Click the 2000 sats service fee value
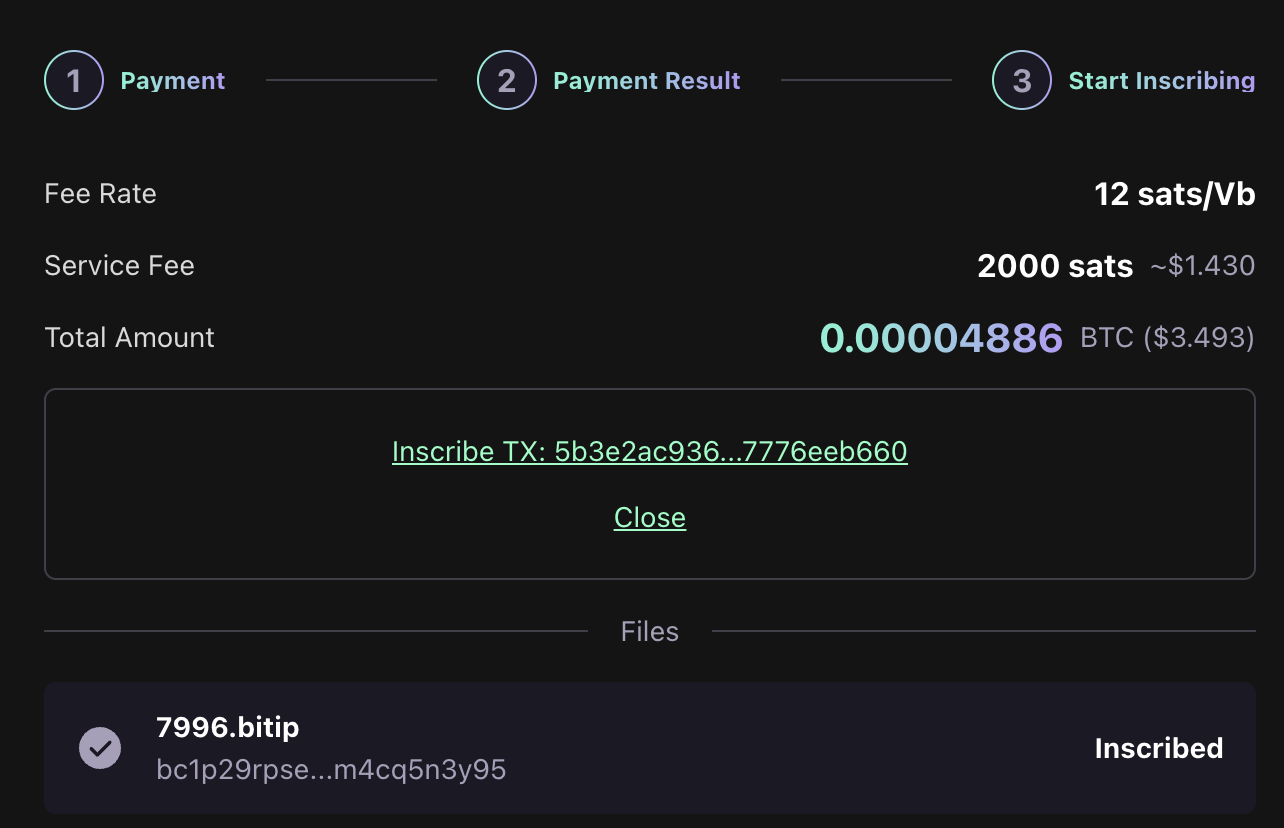This screenshot has height=828, width=1284. [x=1055, y=266]
